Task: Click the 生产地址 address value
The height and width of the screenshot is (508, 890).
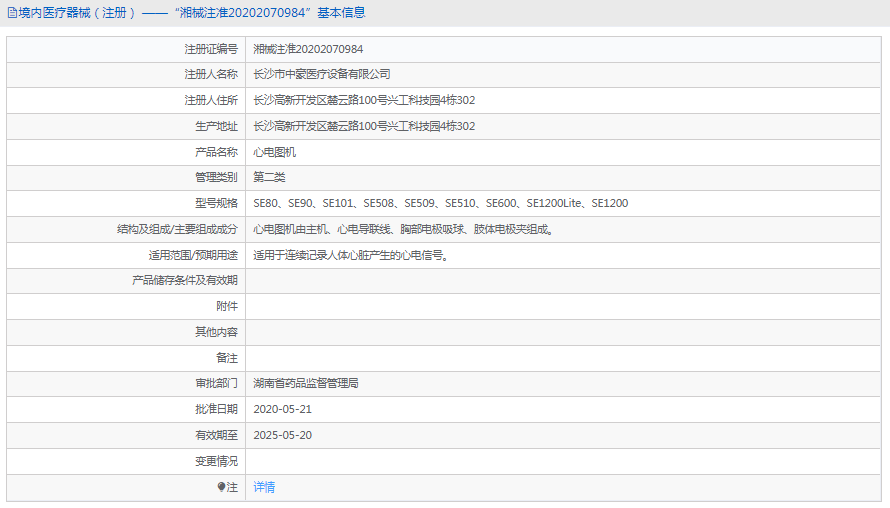Action: coord(364,126)
